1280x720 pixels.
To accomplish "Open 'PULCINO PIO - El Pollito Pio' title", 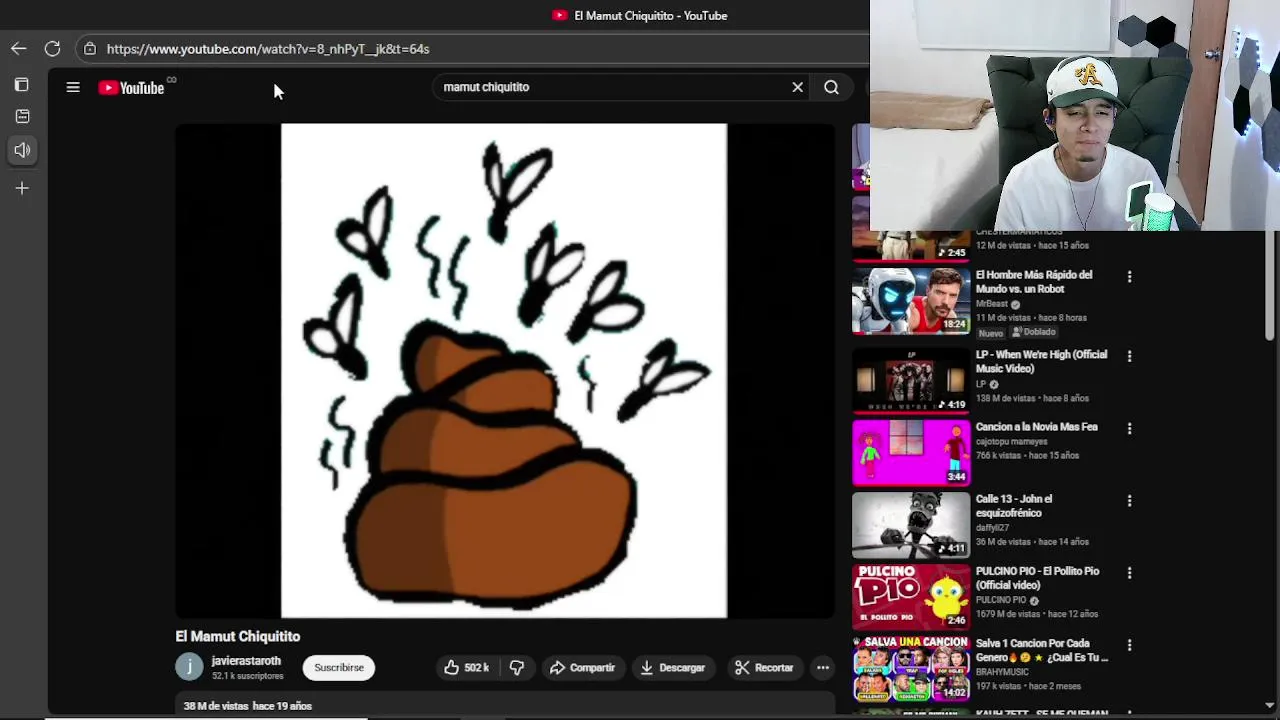I will tap(1037, 578).
